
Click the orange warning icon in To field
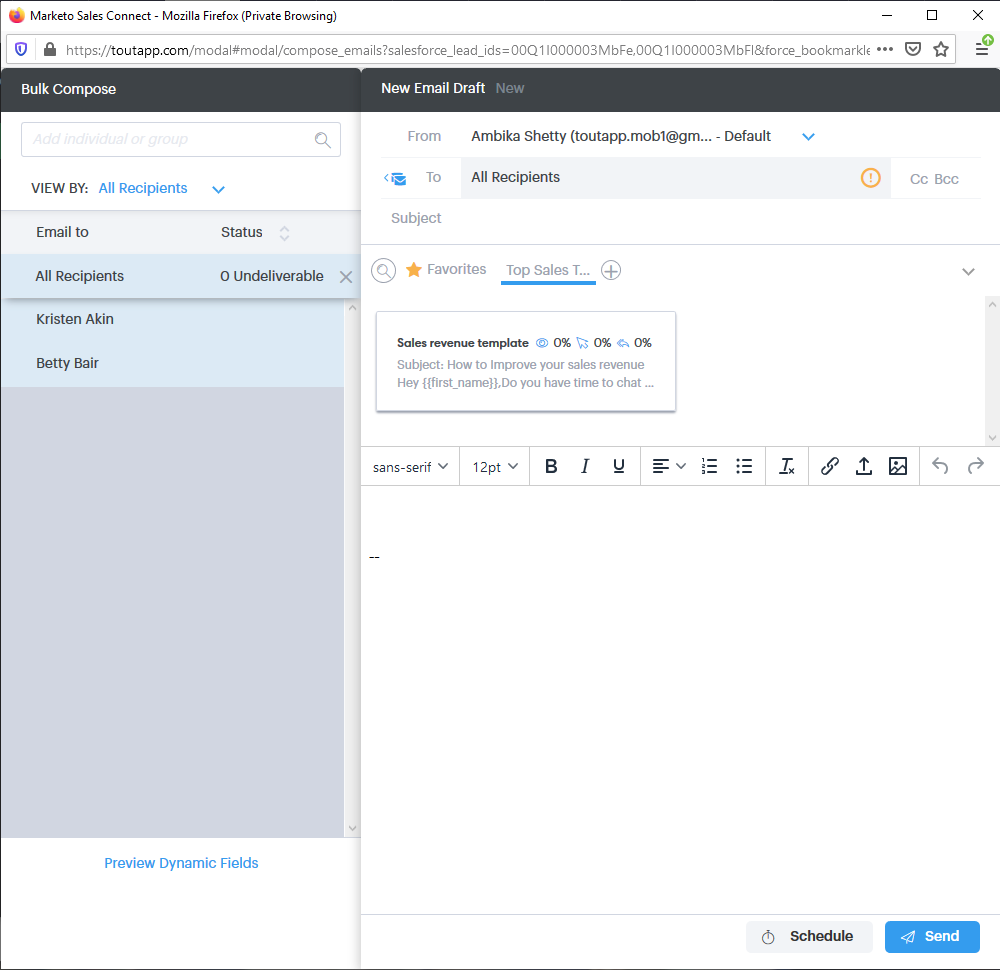click(x=871, y=177)
